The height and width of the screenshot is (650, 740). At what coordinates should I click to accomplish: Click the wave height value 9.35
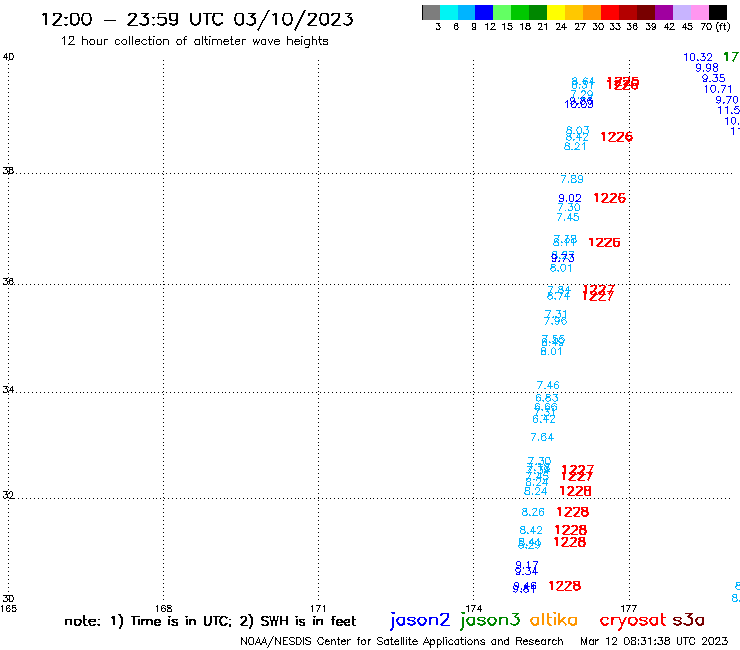click(x=713, y=78)
